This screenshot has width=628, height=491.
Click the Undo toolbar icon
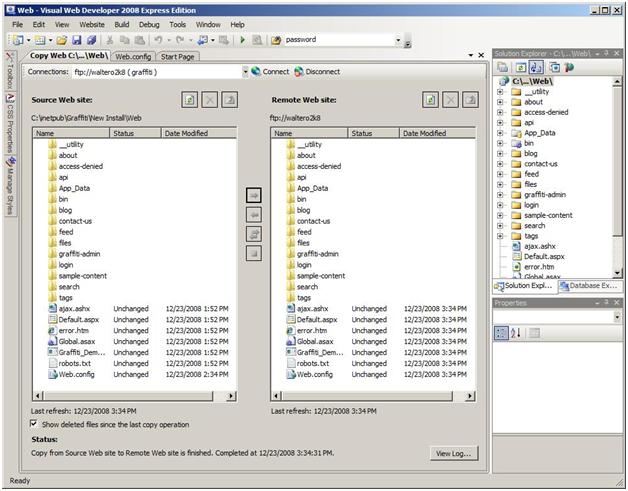pyautogui.click(x=159, y=40)
